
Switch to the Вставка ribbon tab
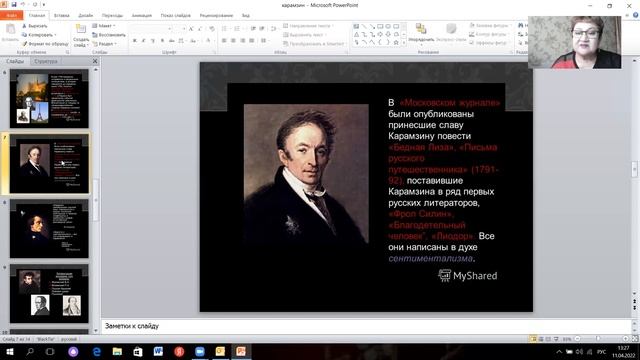(x=62, y=15)
